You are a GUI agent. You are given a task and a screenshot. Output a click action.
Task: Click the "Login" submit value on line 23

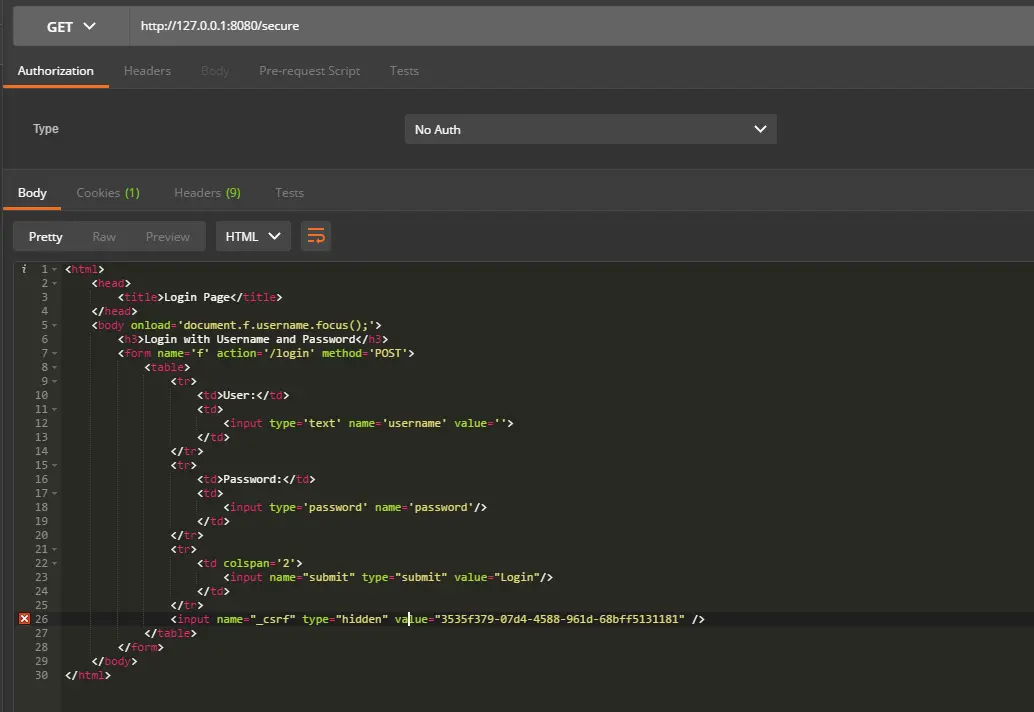(517, 577)
